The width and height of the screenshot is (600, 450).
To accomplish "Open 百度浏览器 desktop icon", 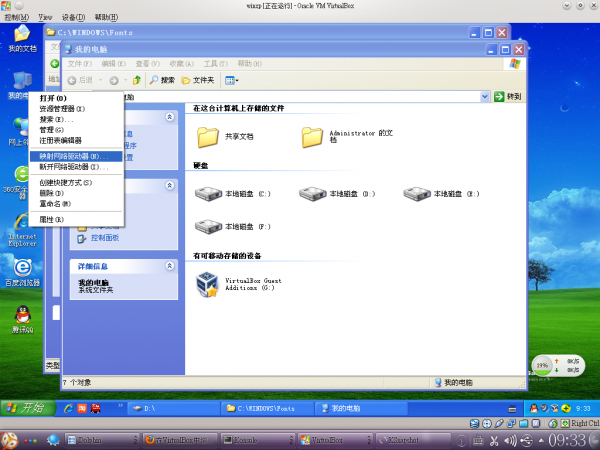I will [x=22, y=272].
